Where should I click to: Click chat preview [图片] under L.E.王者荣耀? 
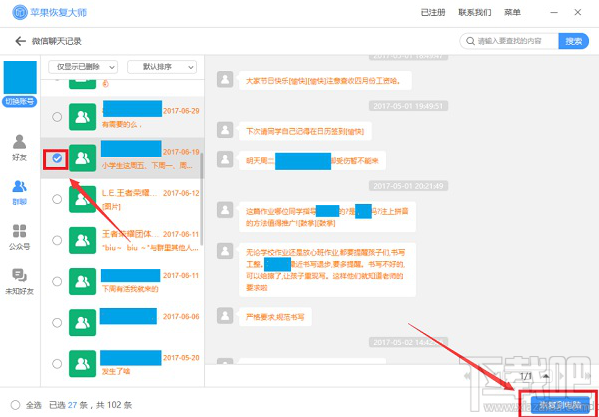(111, 207)
